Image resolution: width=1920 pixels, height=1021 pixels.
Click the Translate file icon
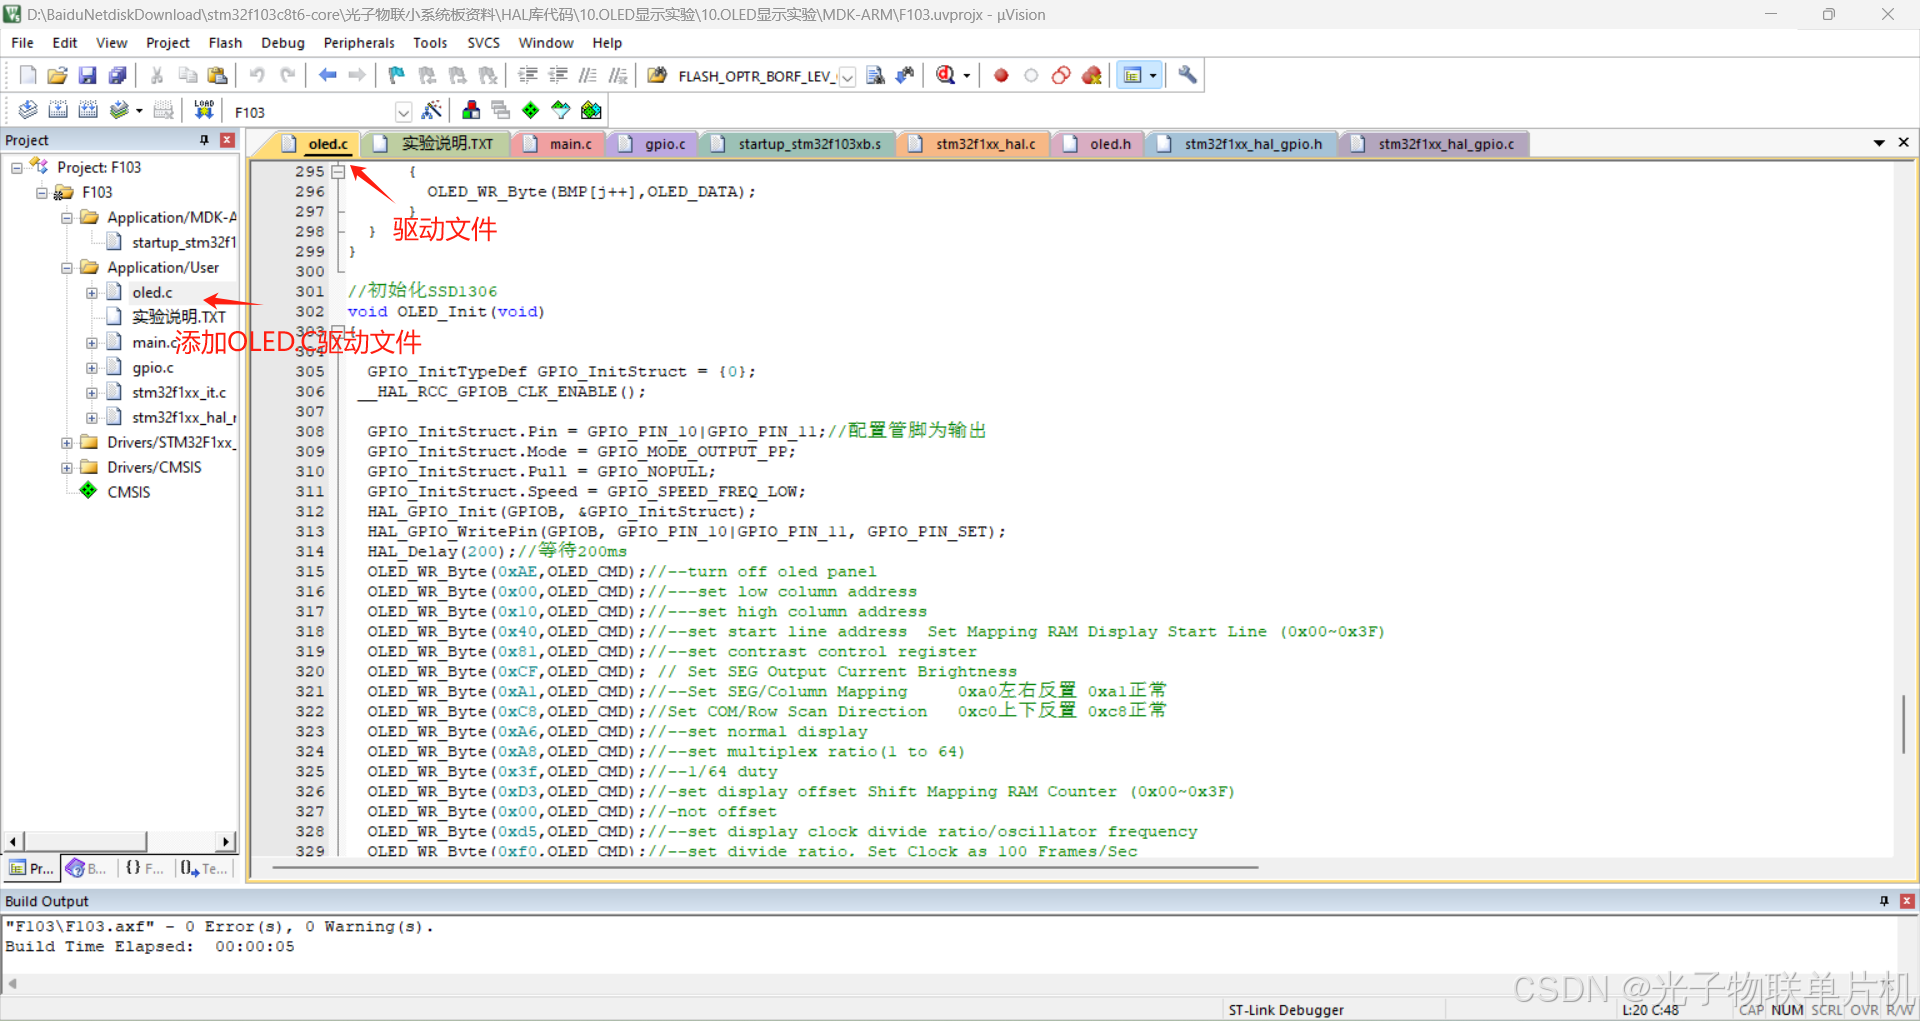28,110
